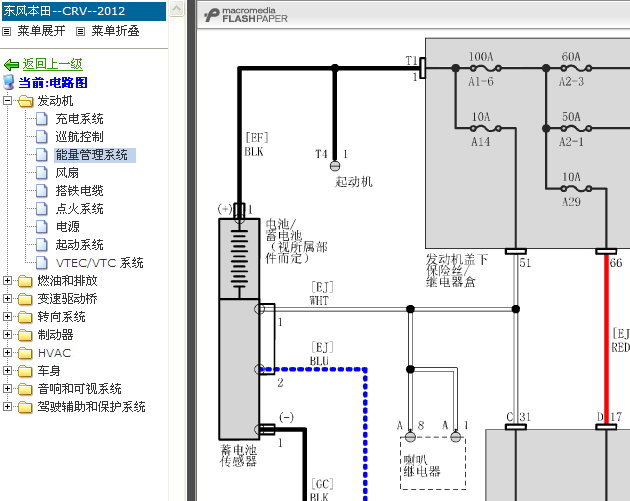
Task: Click the 点火系统 document icon
Action: point(42,209)
